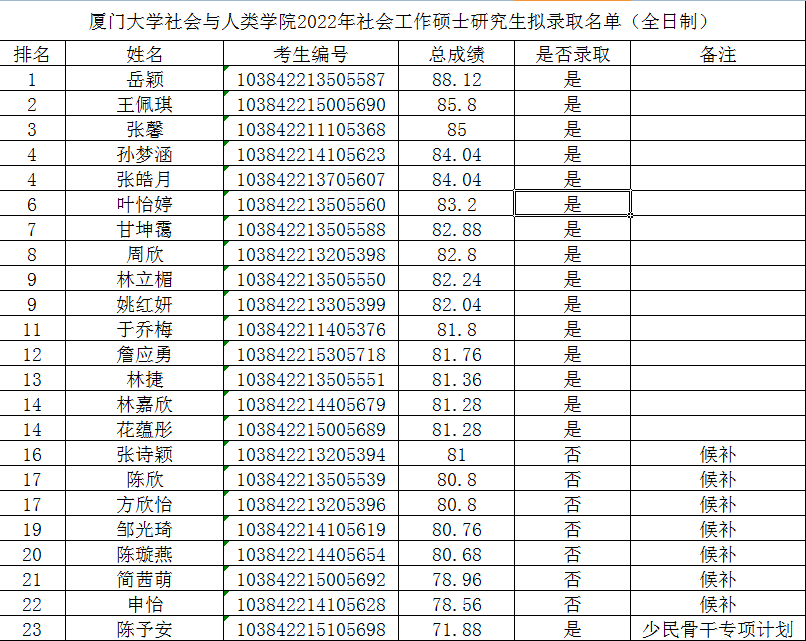Select the name cell 姚红妍
The height and width of the screenshot is (641, 806).
pyautogui.click(x=144, y=304)
